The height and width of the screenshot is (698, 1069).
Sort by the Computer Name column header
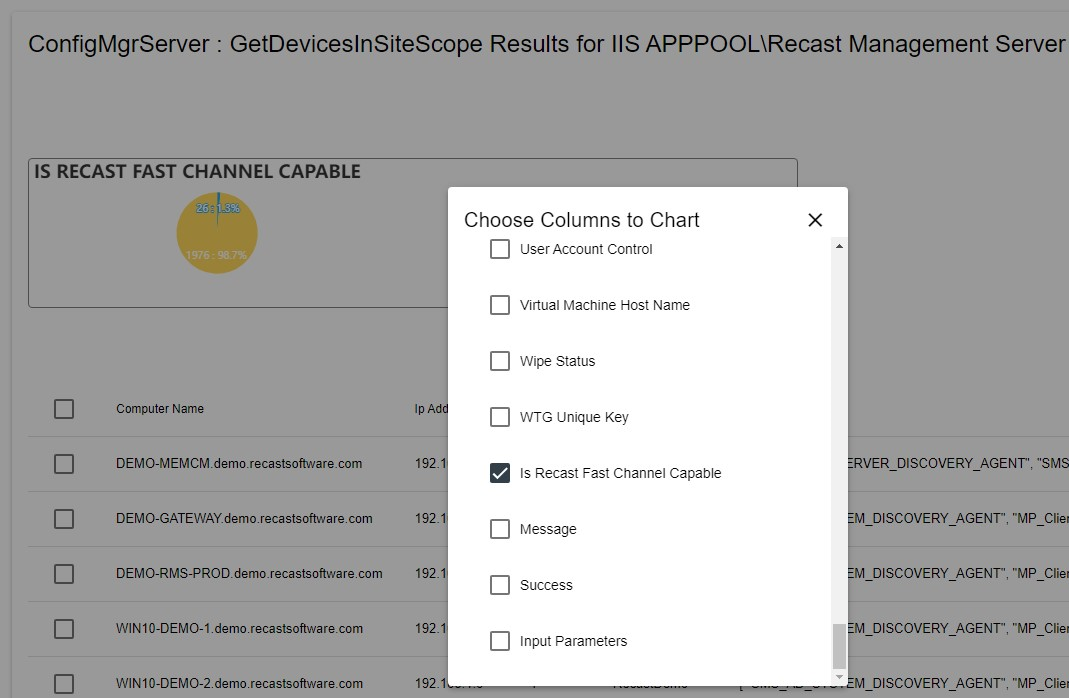160,409
